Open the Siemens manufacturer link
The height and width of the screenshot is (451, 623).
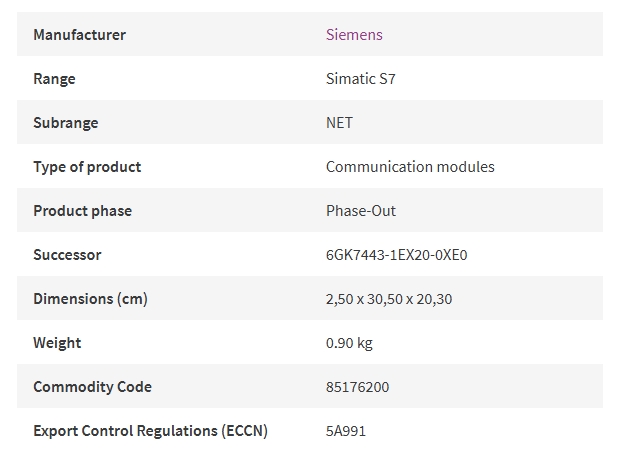pos(354,35)
